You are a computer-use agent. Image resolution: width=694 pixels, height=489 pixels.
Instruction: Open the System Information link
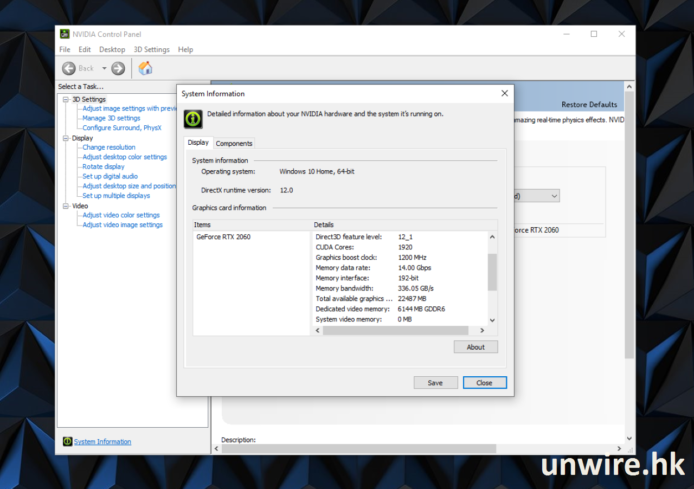[x=102, y=441]
